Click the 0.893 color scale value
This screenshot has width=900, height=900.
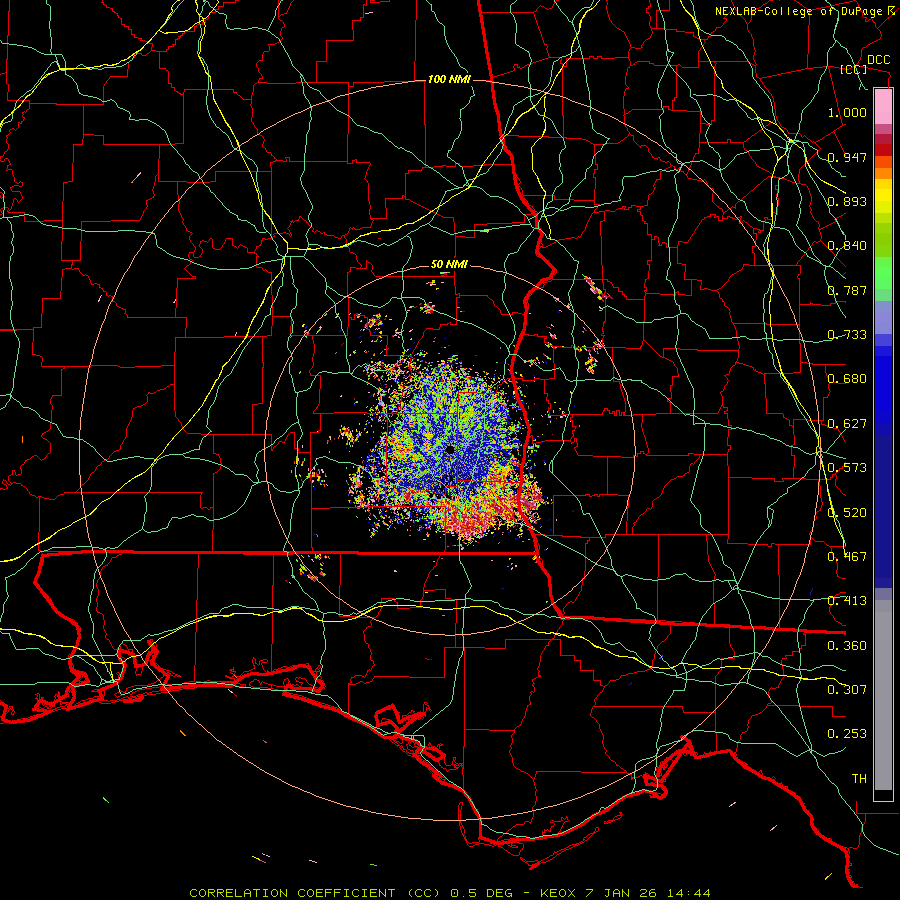(x=847, y=201)
